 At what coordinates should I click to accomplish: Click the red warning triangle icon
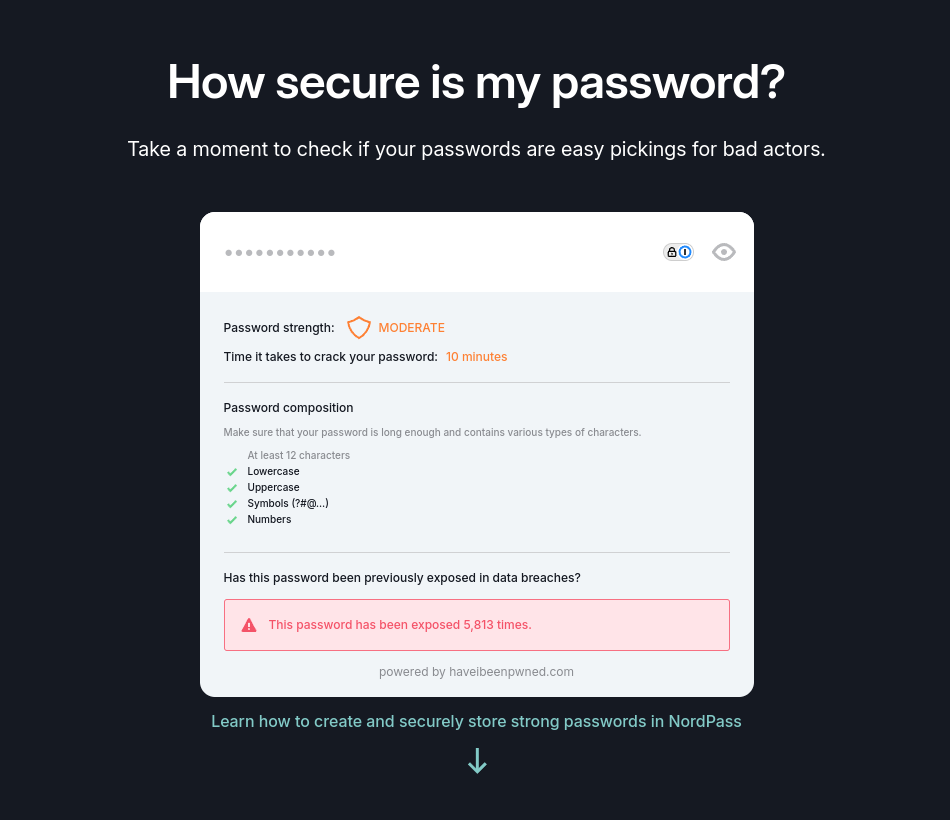click(249, 625)
